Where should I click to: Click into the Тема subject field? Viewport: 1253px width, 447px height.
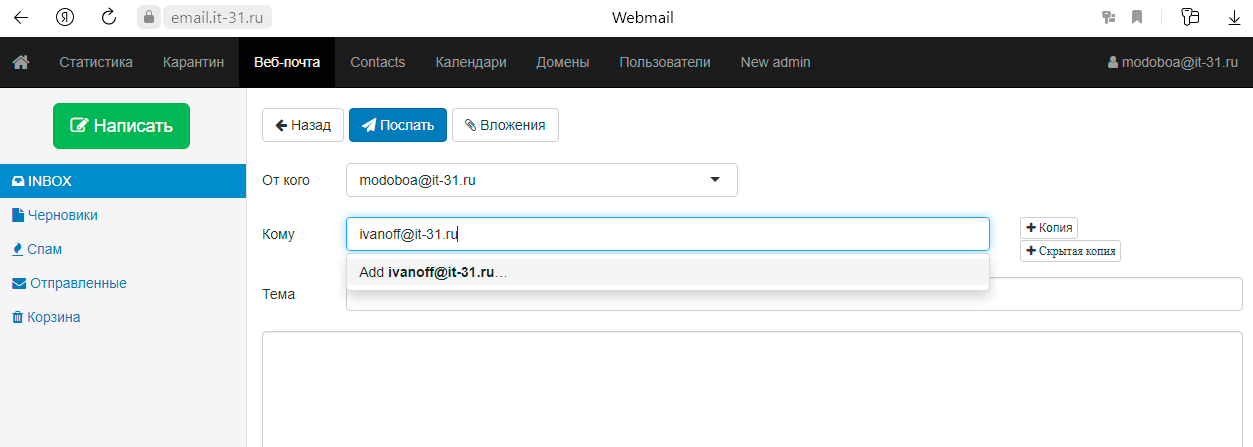tap(794, 294)
